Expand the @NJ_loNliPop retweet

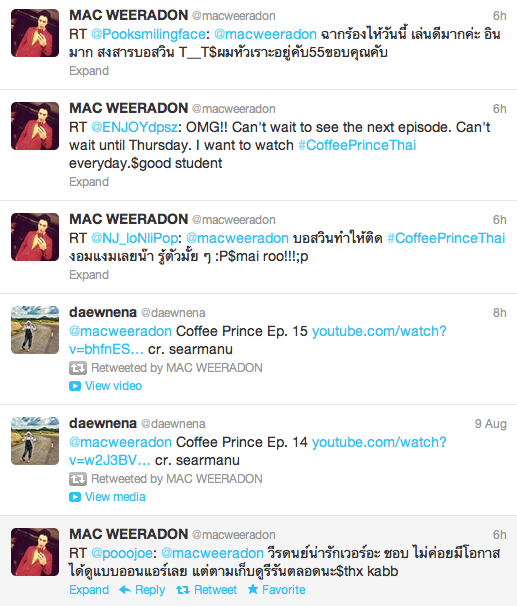89,275
